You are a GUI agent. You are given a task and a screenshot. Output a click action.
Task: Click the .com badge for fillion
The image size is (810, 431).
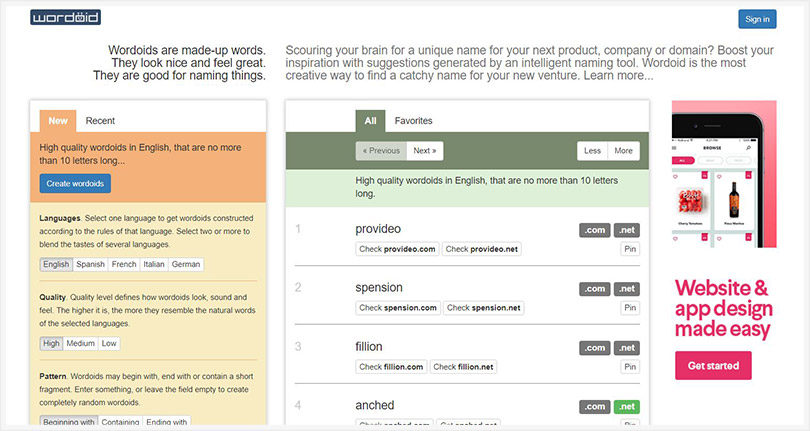[595, 348]
